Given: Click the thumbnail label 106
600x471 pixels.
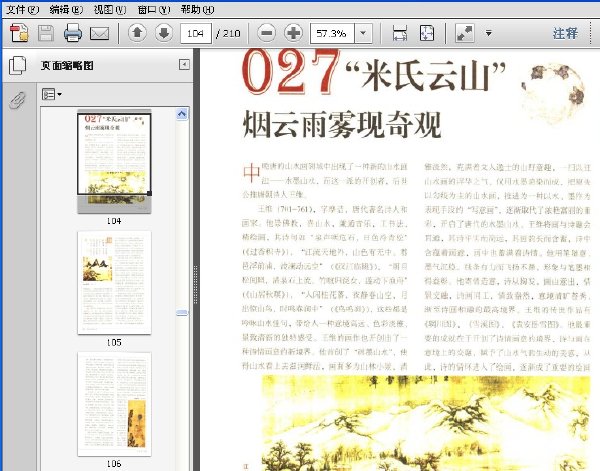Looking at the screenshot, I should [114, 464].
